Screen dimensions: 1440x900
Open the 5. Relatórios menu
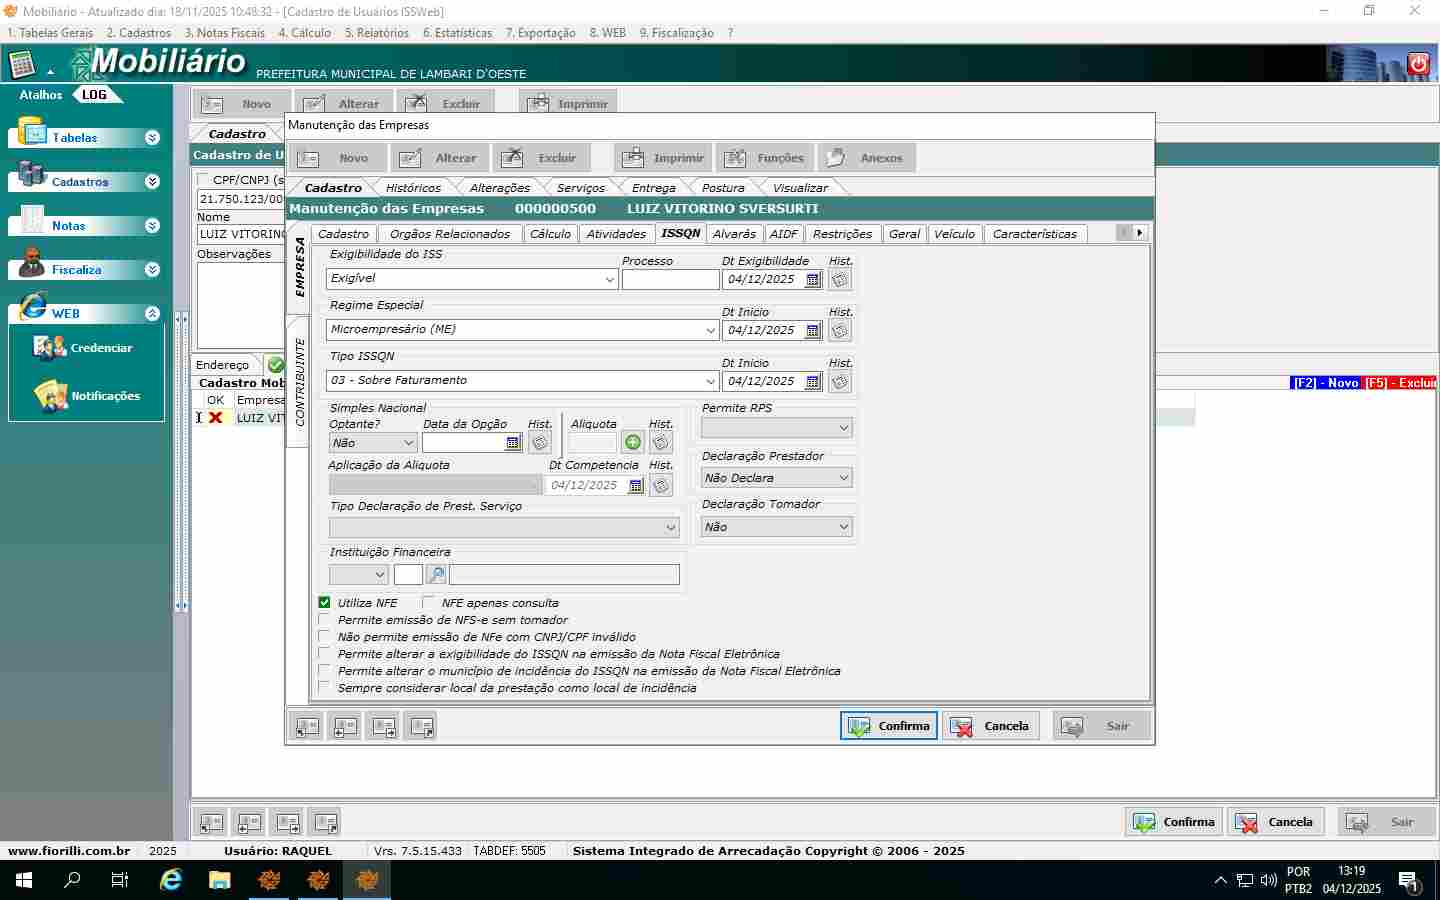tap(376, 33)
